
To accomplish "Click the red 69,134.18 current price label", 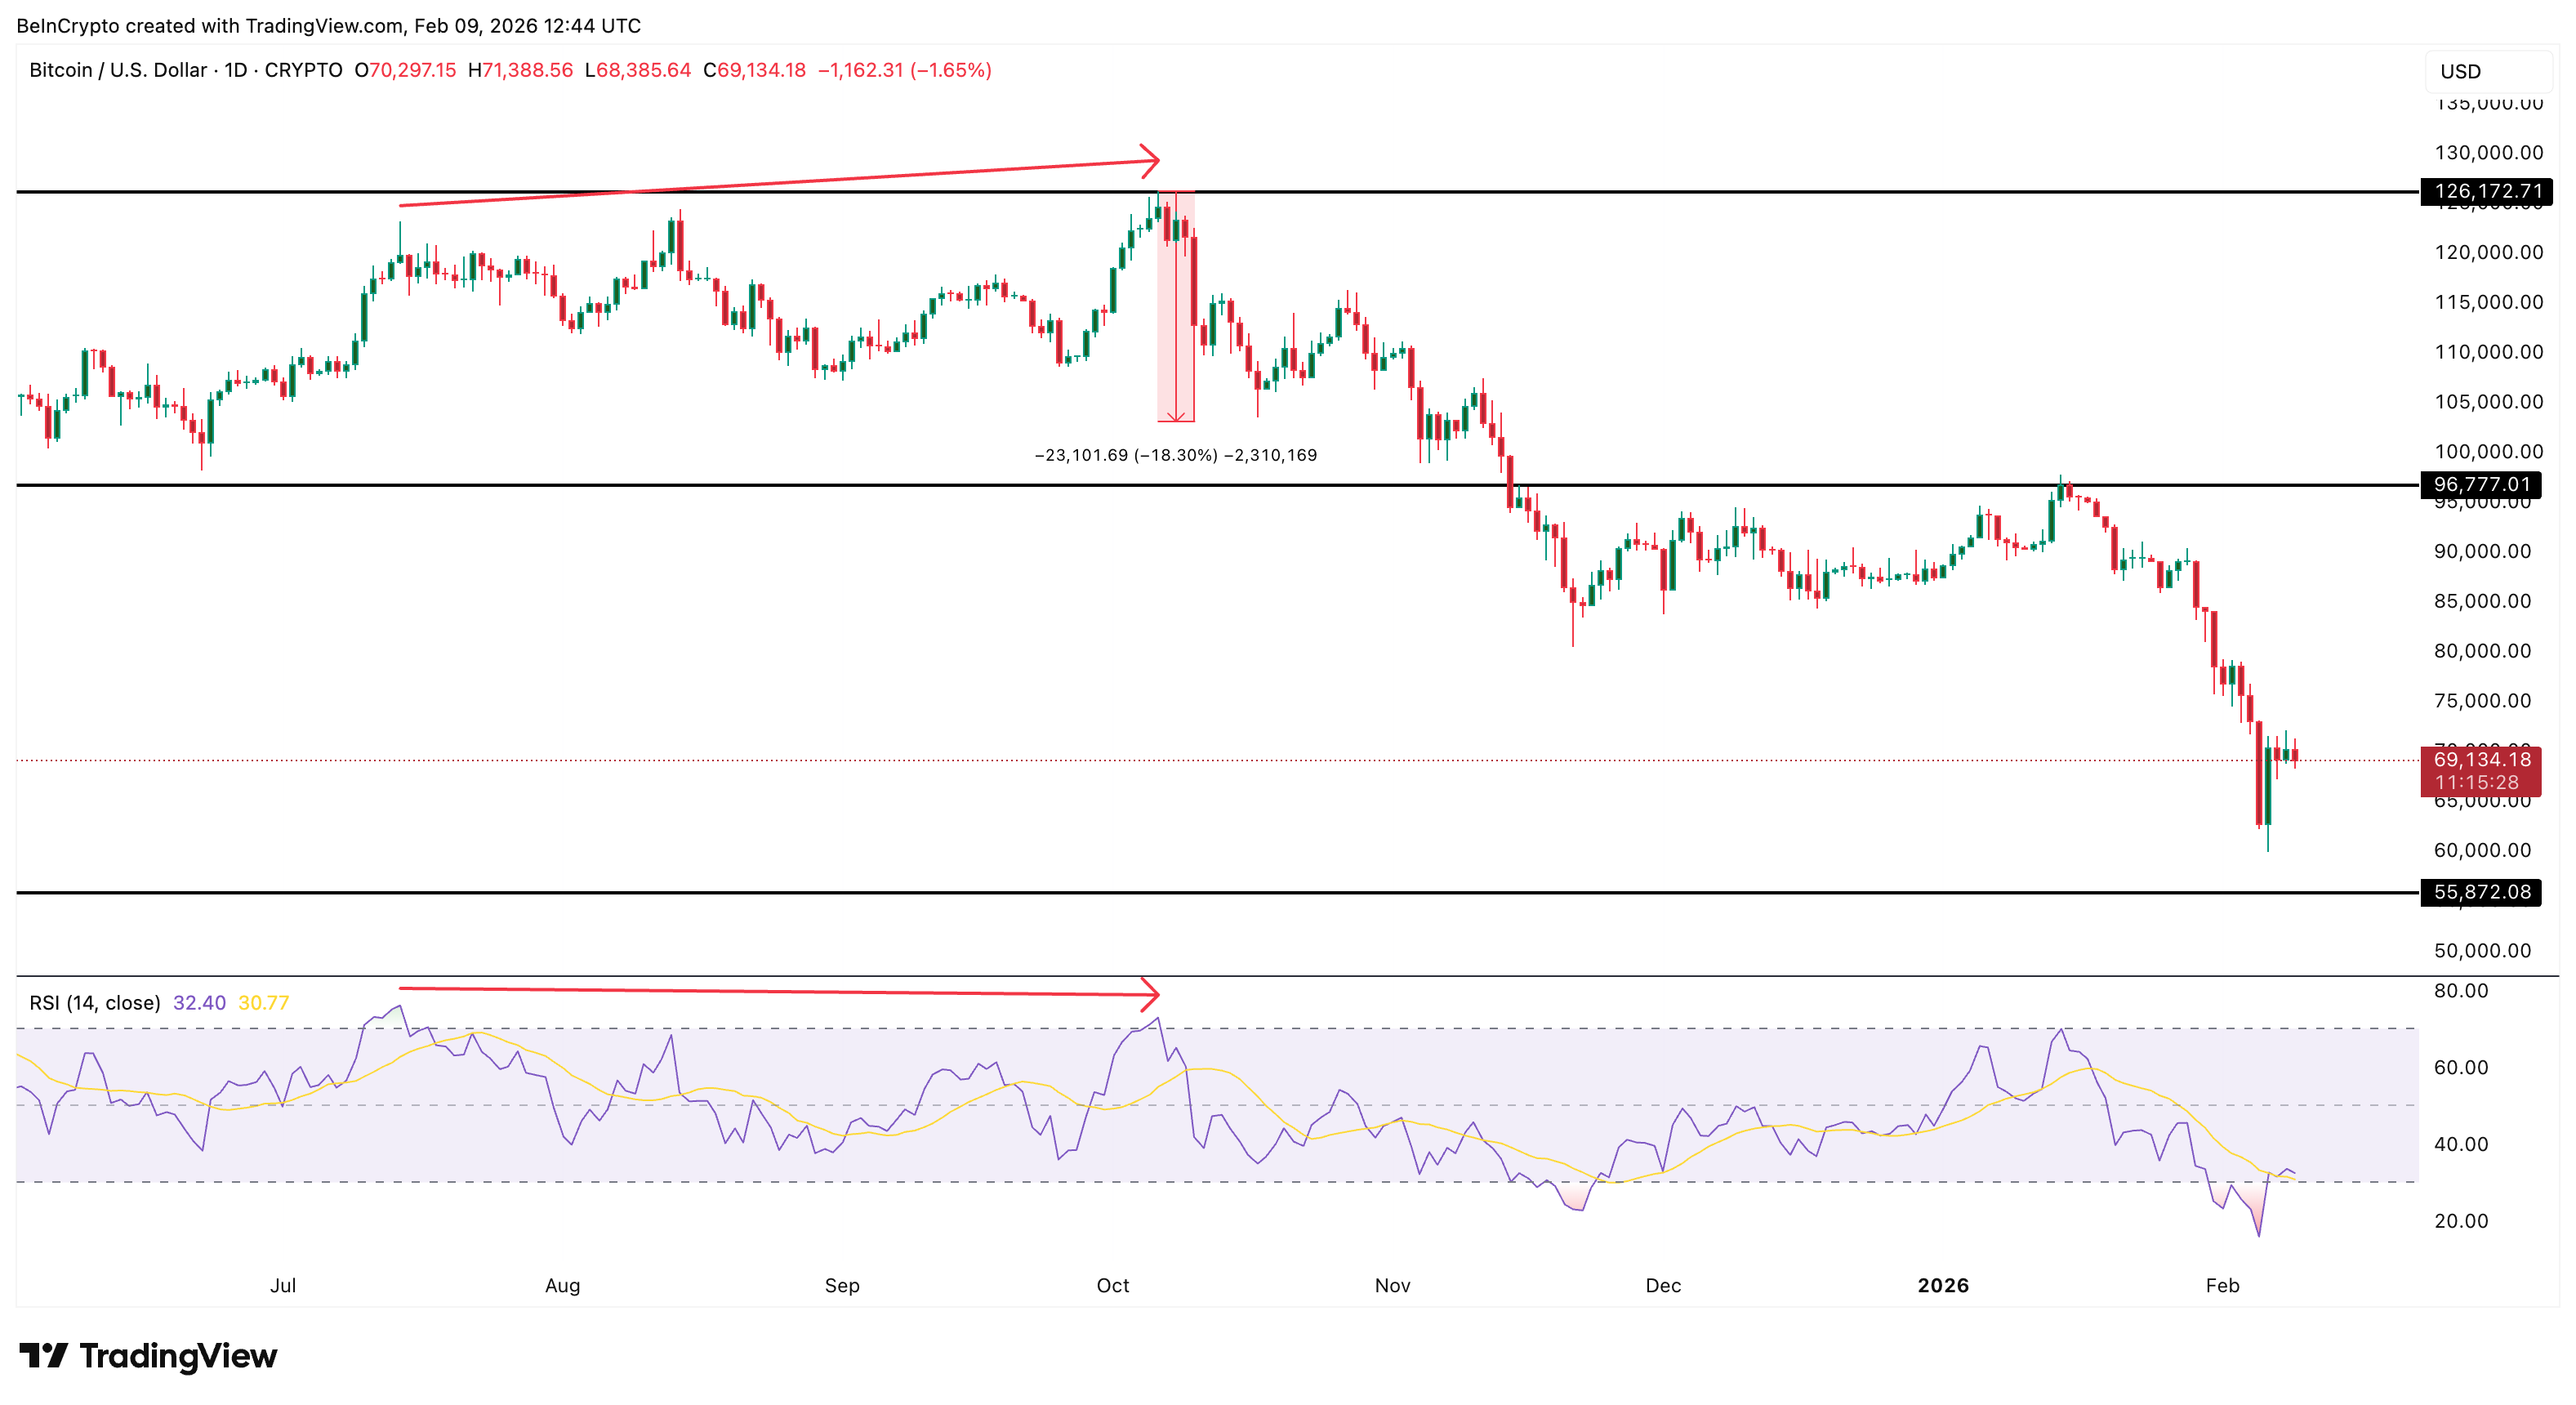I will point(2483,760).
